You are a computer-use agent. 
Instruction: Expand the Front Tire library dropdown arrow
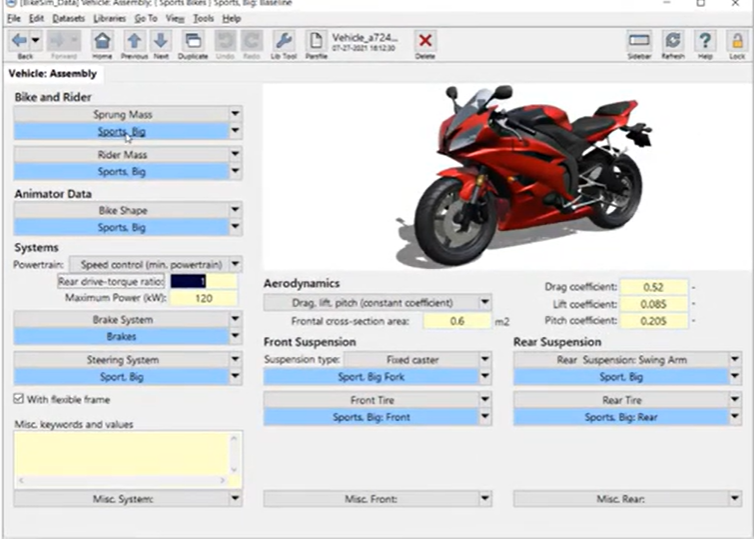click(x=485, y=399)
